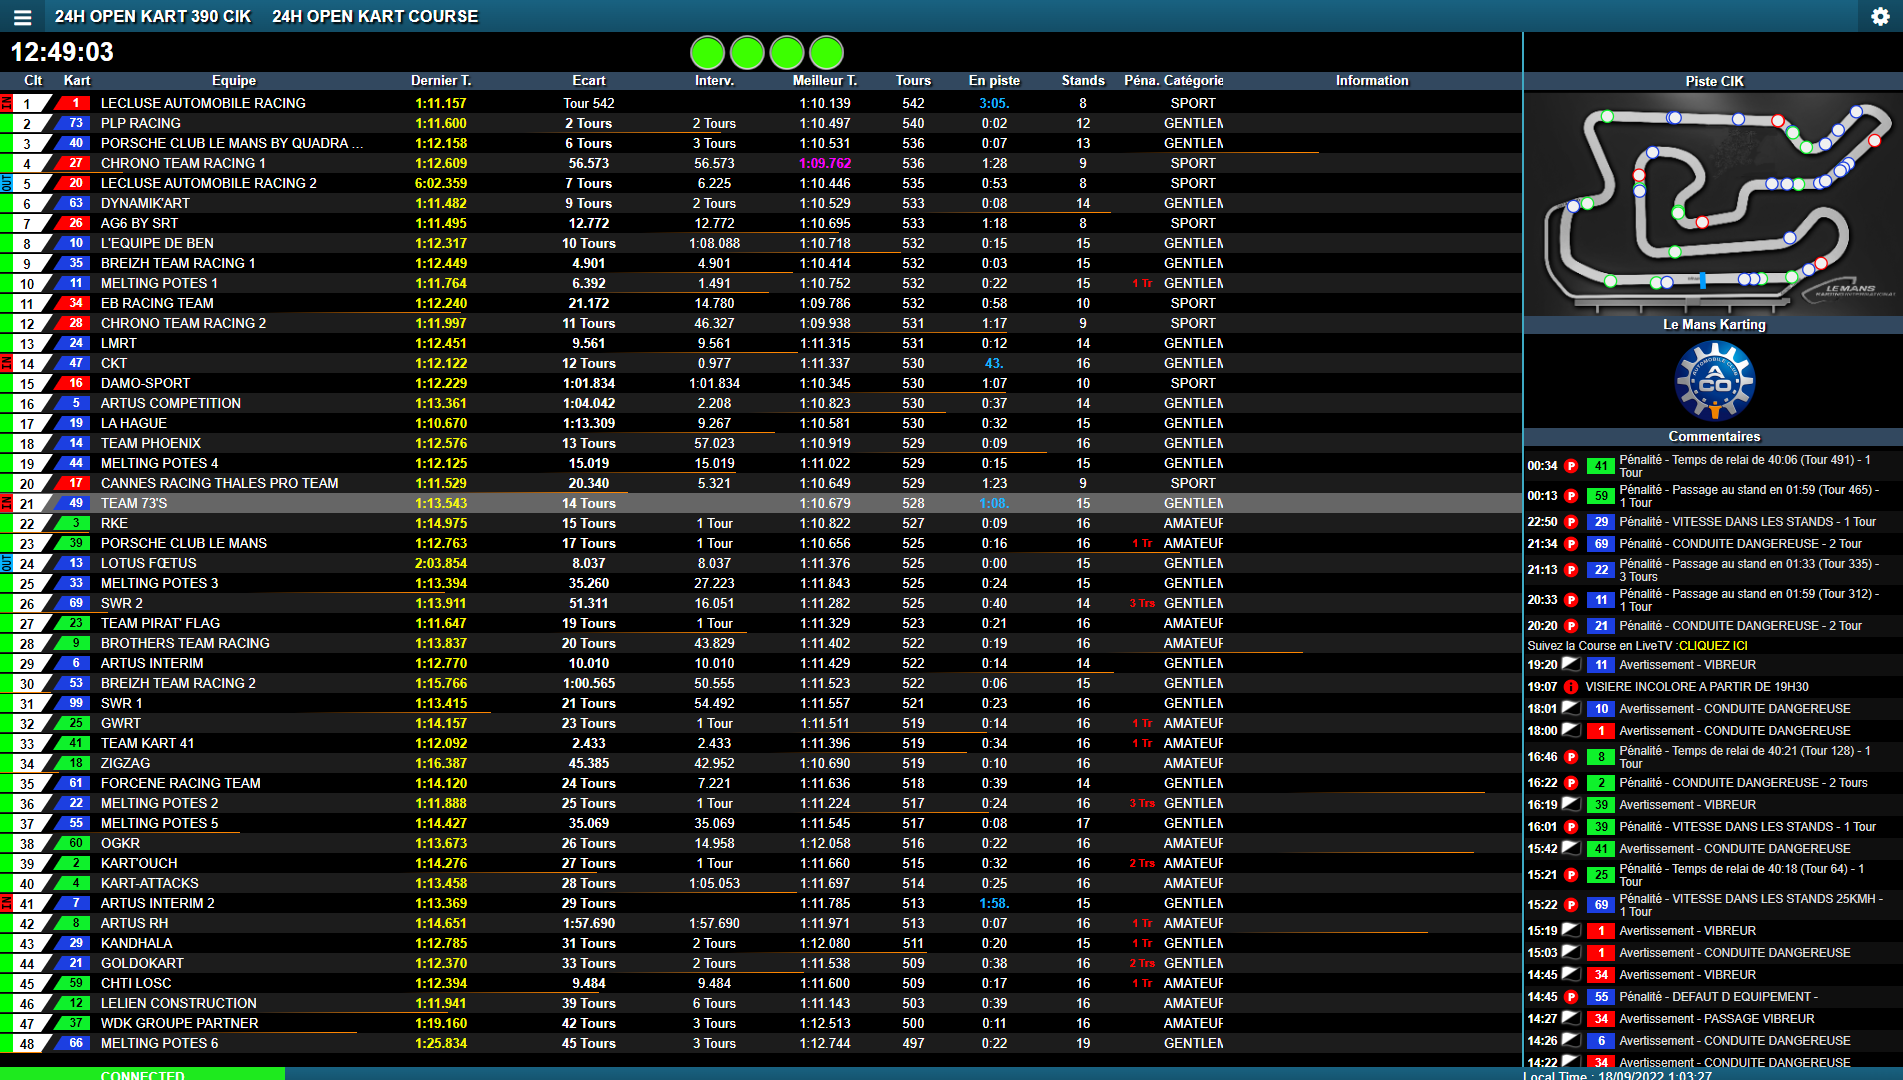The height and width of the screenshot is (1080, 1903).
Task: Select the LECLUSE AUTOMOBILE RACING team name
Action: (203, 103)
